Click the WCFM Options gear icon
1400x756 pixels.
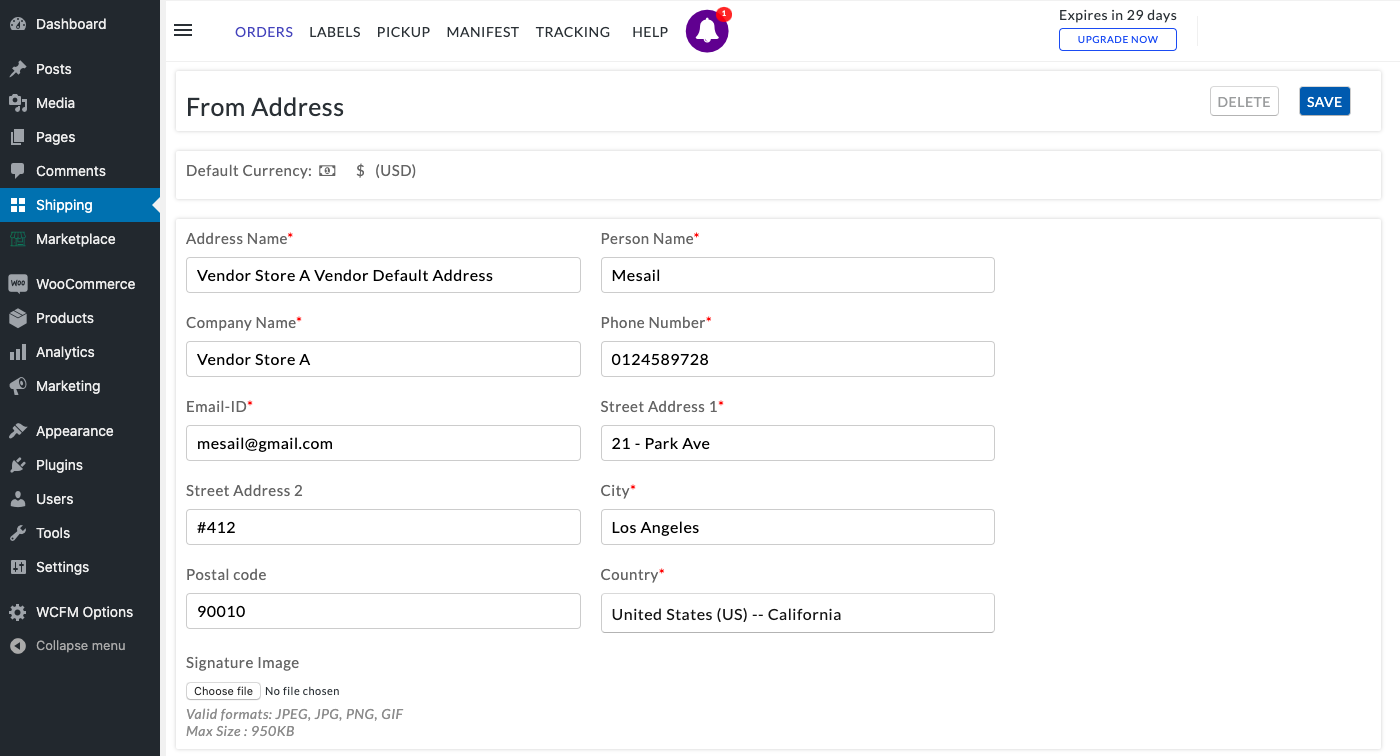[x=18, y=612]
